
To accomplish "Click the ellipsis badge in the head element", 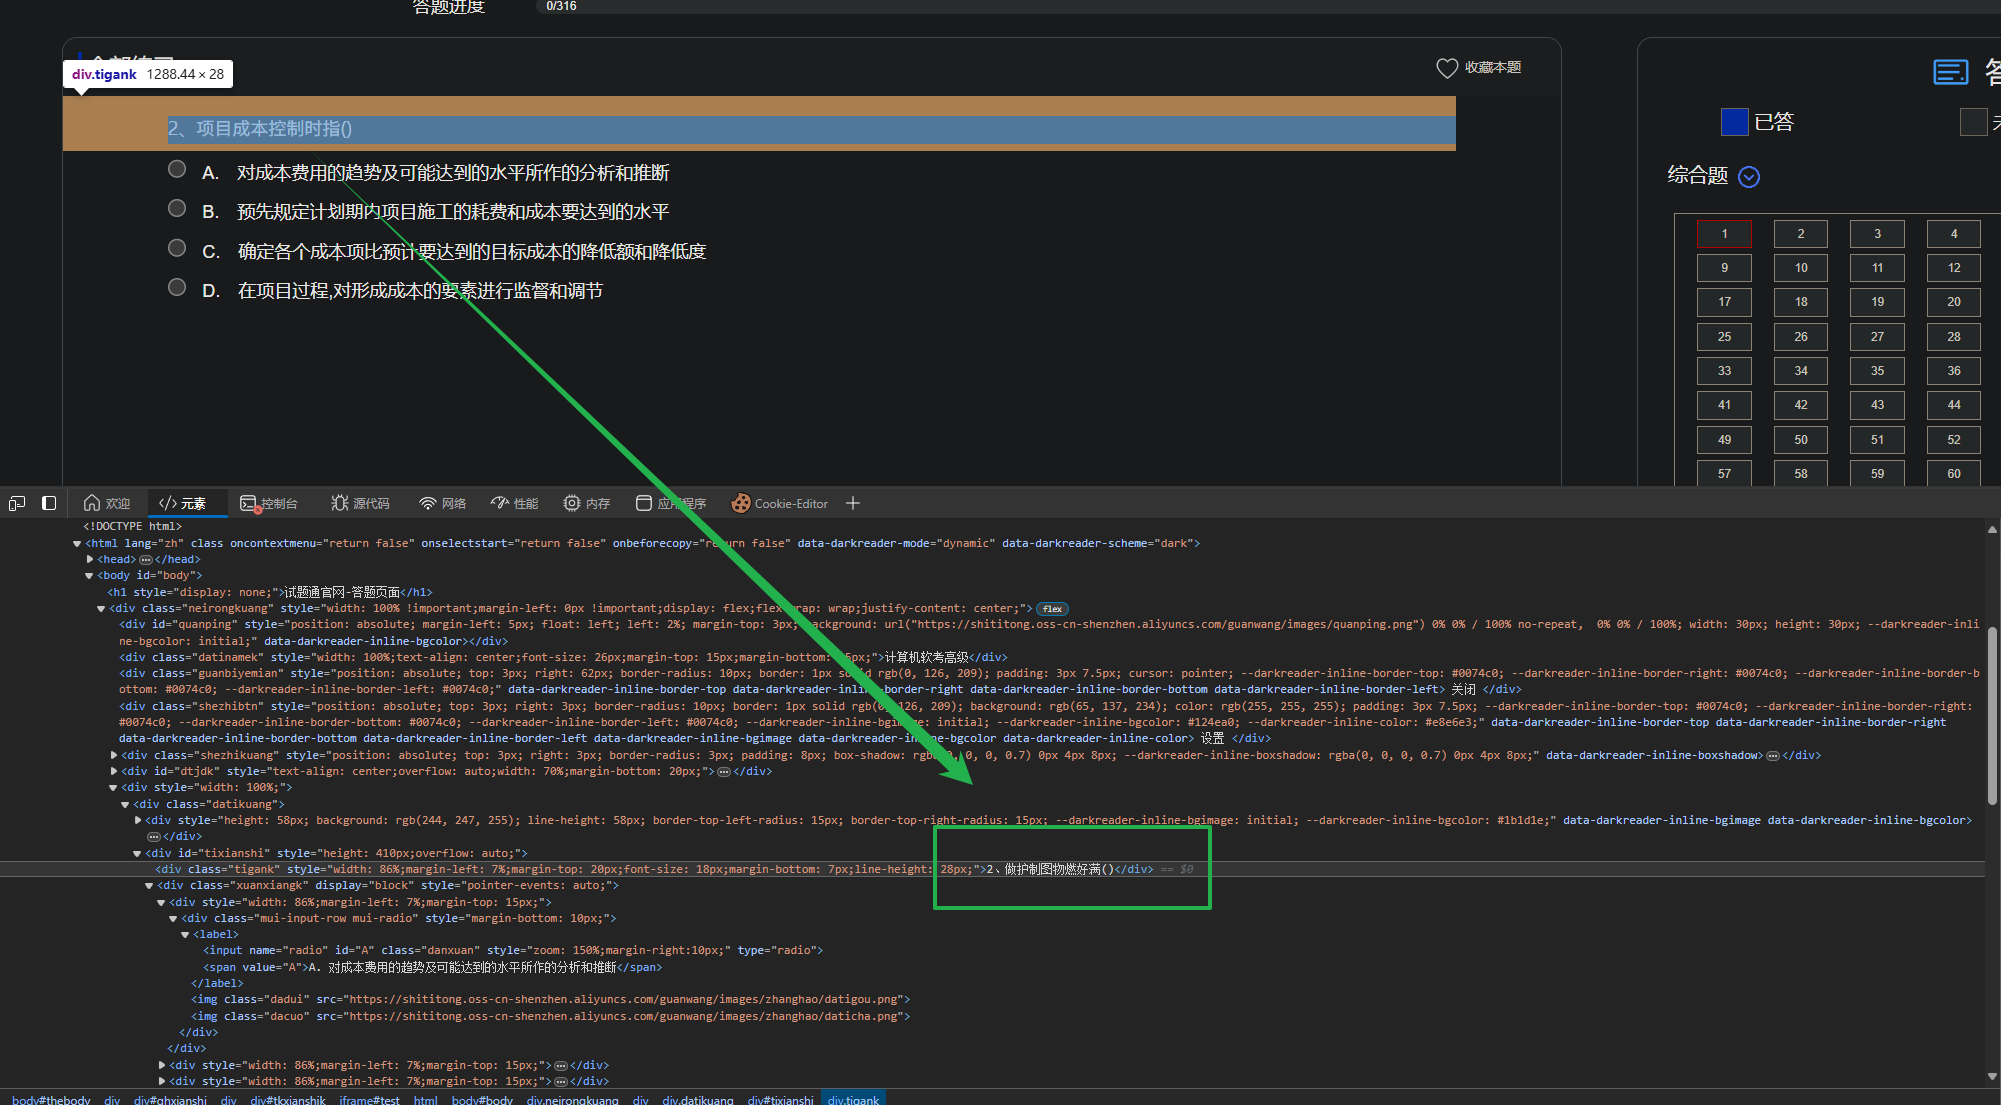I will (x=146, y=560).
